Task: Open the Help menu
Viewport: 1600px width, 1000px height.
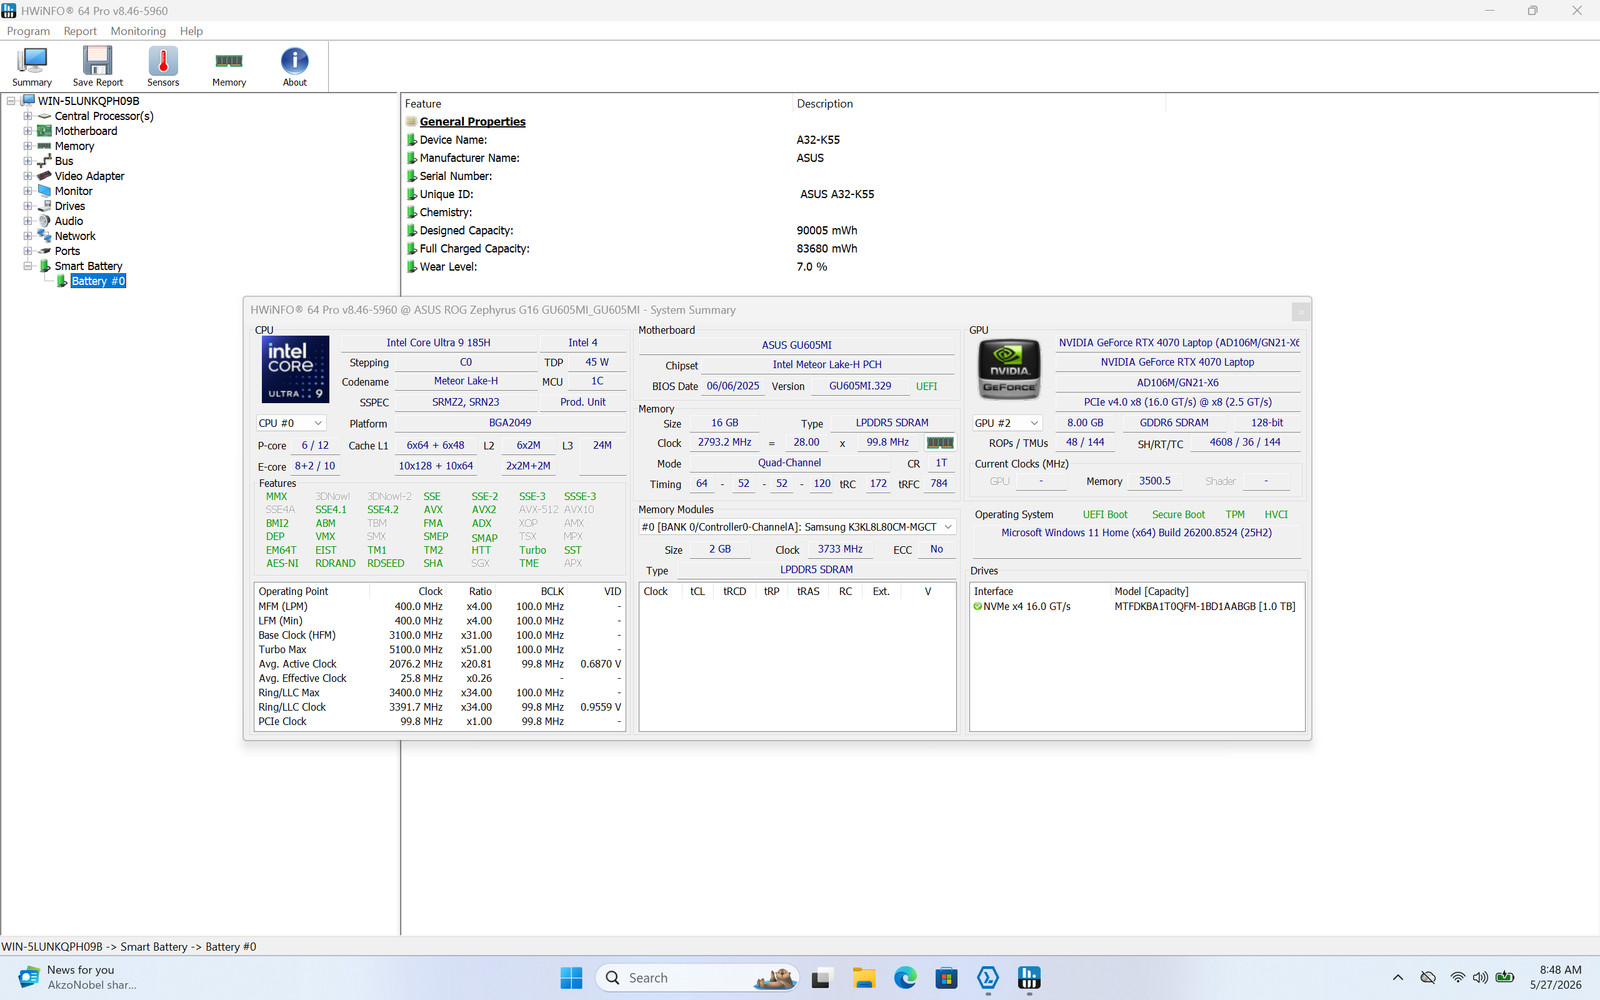Action: pyautogui.click(x=191, y=31)
